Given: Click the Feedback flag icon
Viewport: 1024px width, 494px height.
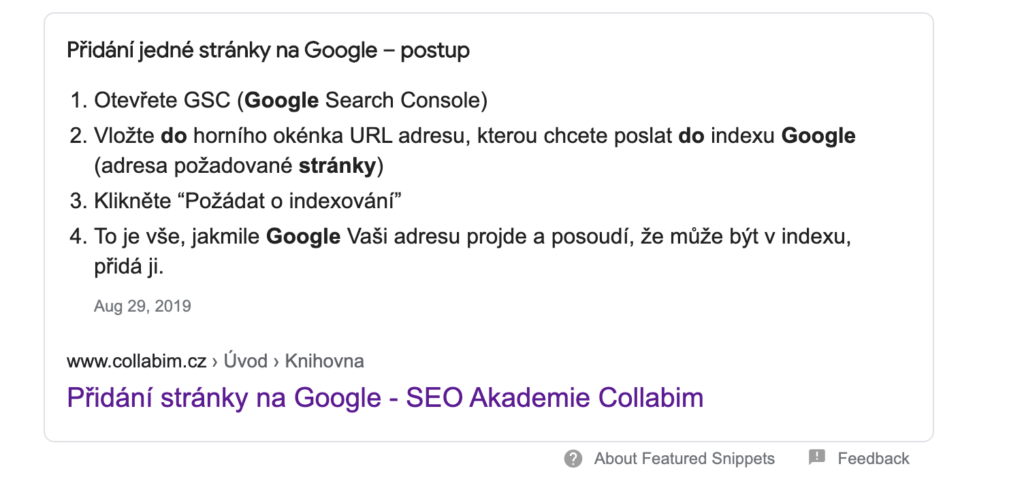Looking at the screenshot, I should coord(817,457).
